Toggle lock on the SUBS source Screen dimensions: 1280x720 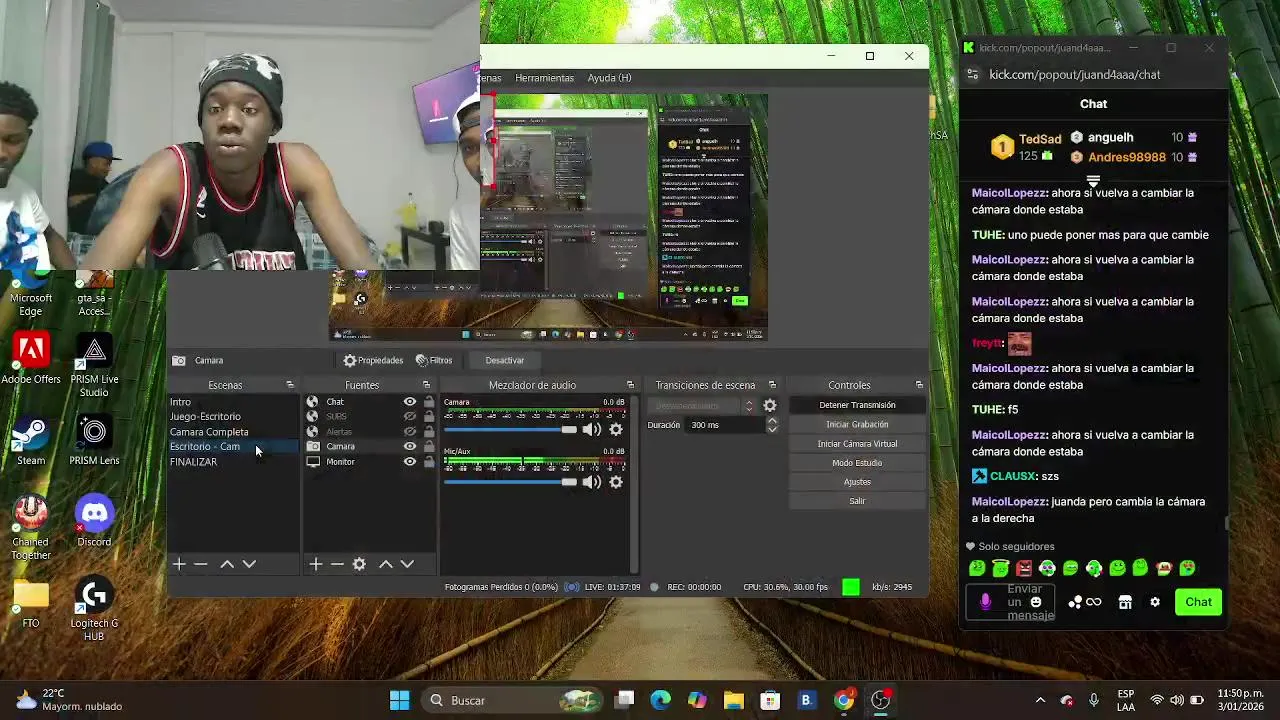(429, 417)
